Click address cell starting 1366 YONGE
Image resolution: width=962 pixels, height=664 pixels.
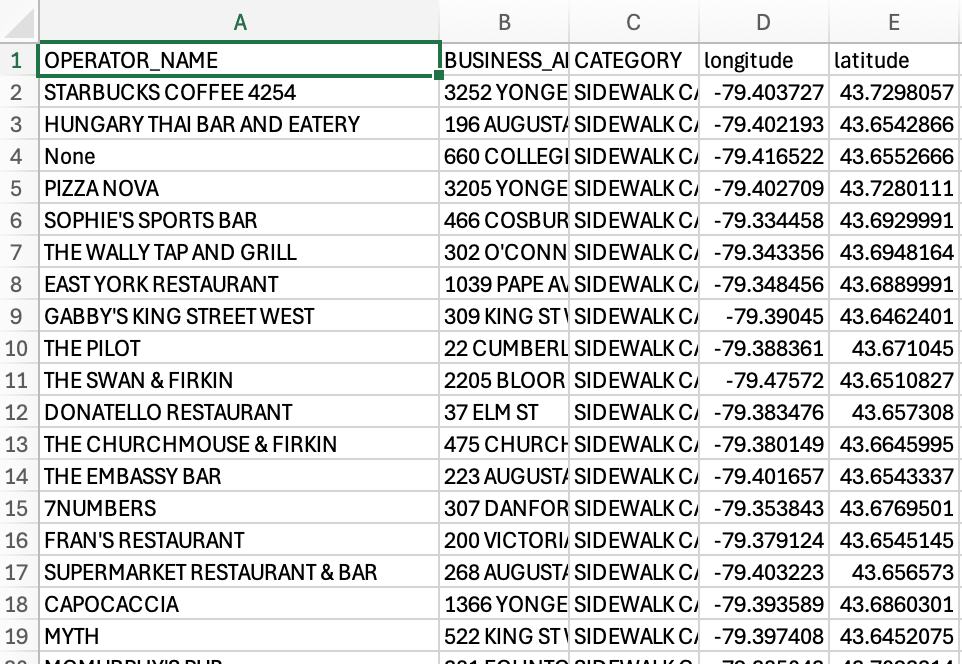504,604
